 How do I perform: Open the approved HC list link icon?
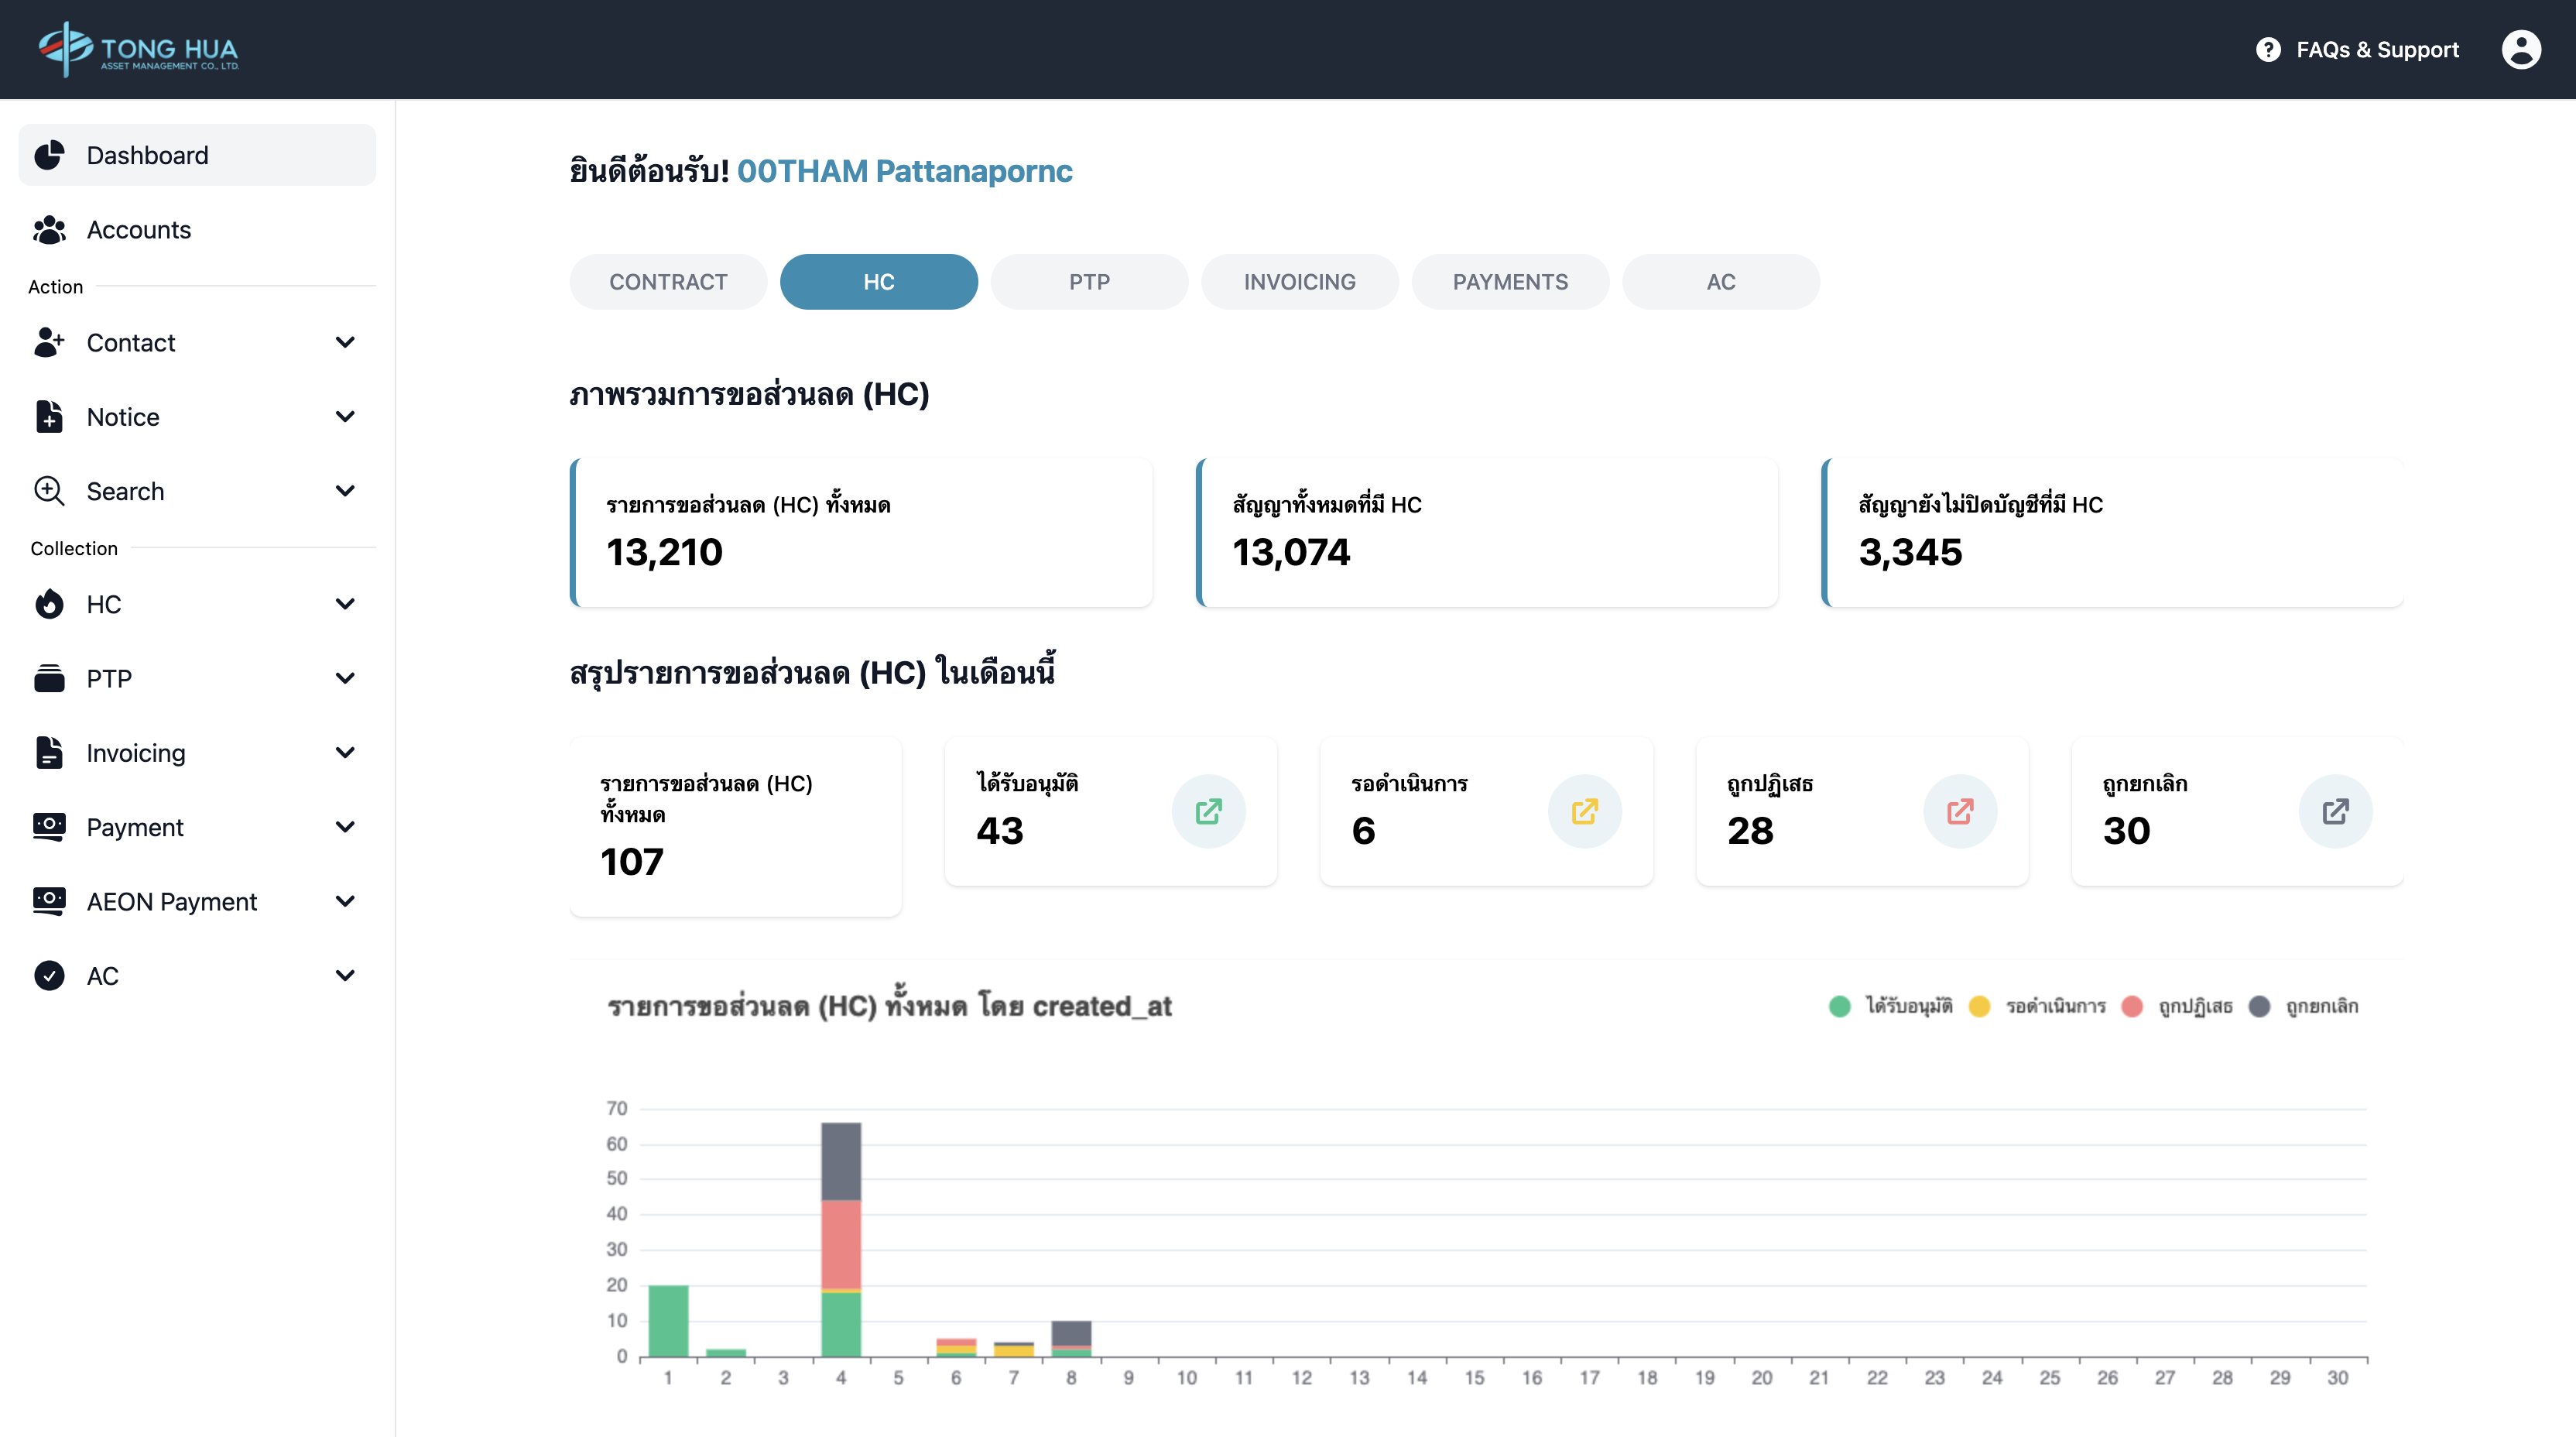tap(1208, 811)
